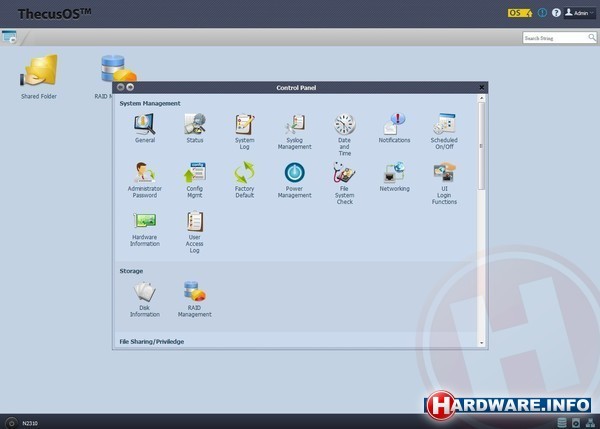Click the Search String input field
The width and height of the screenshot is (600, 429).
[x=555, y=38]
